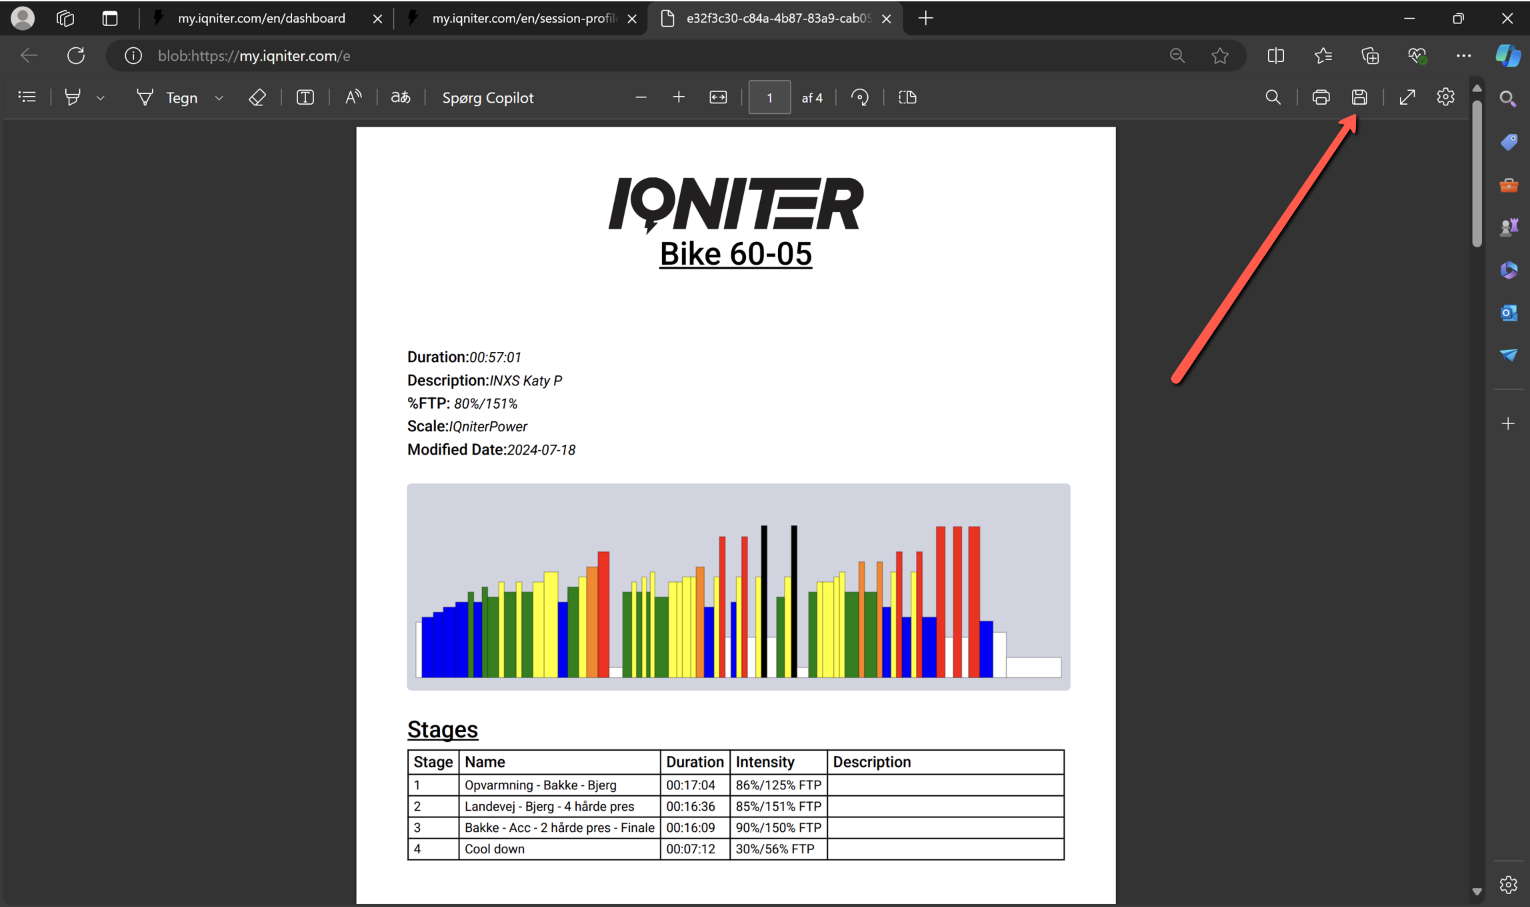Open sidebar settings gear at bottom
Screen dimensions: 1530x907
pos(1508,885)
